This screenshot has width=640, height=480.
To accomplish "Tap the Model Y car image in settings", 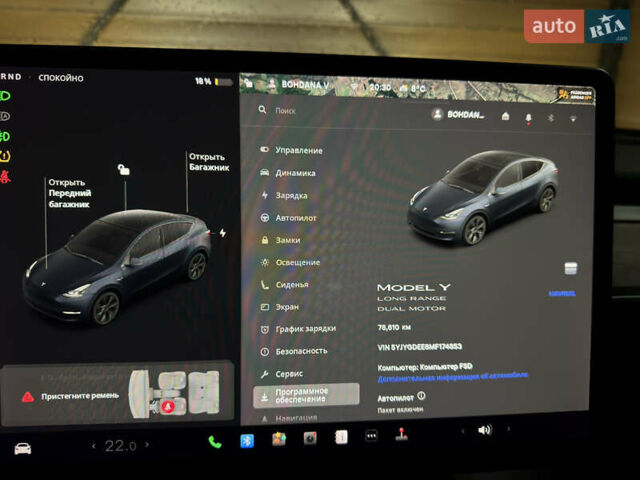I will pyautogui.click(x=482, y=198).
